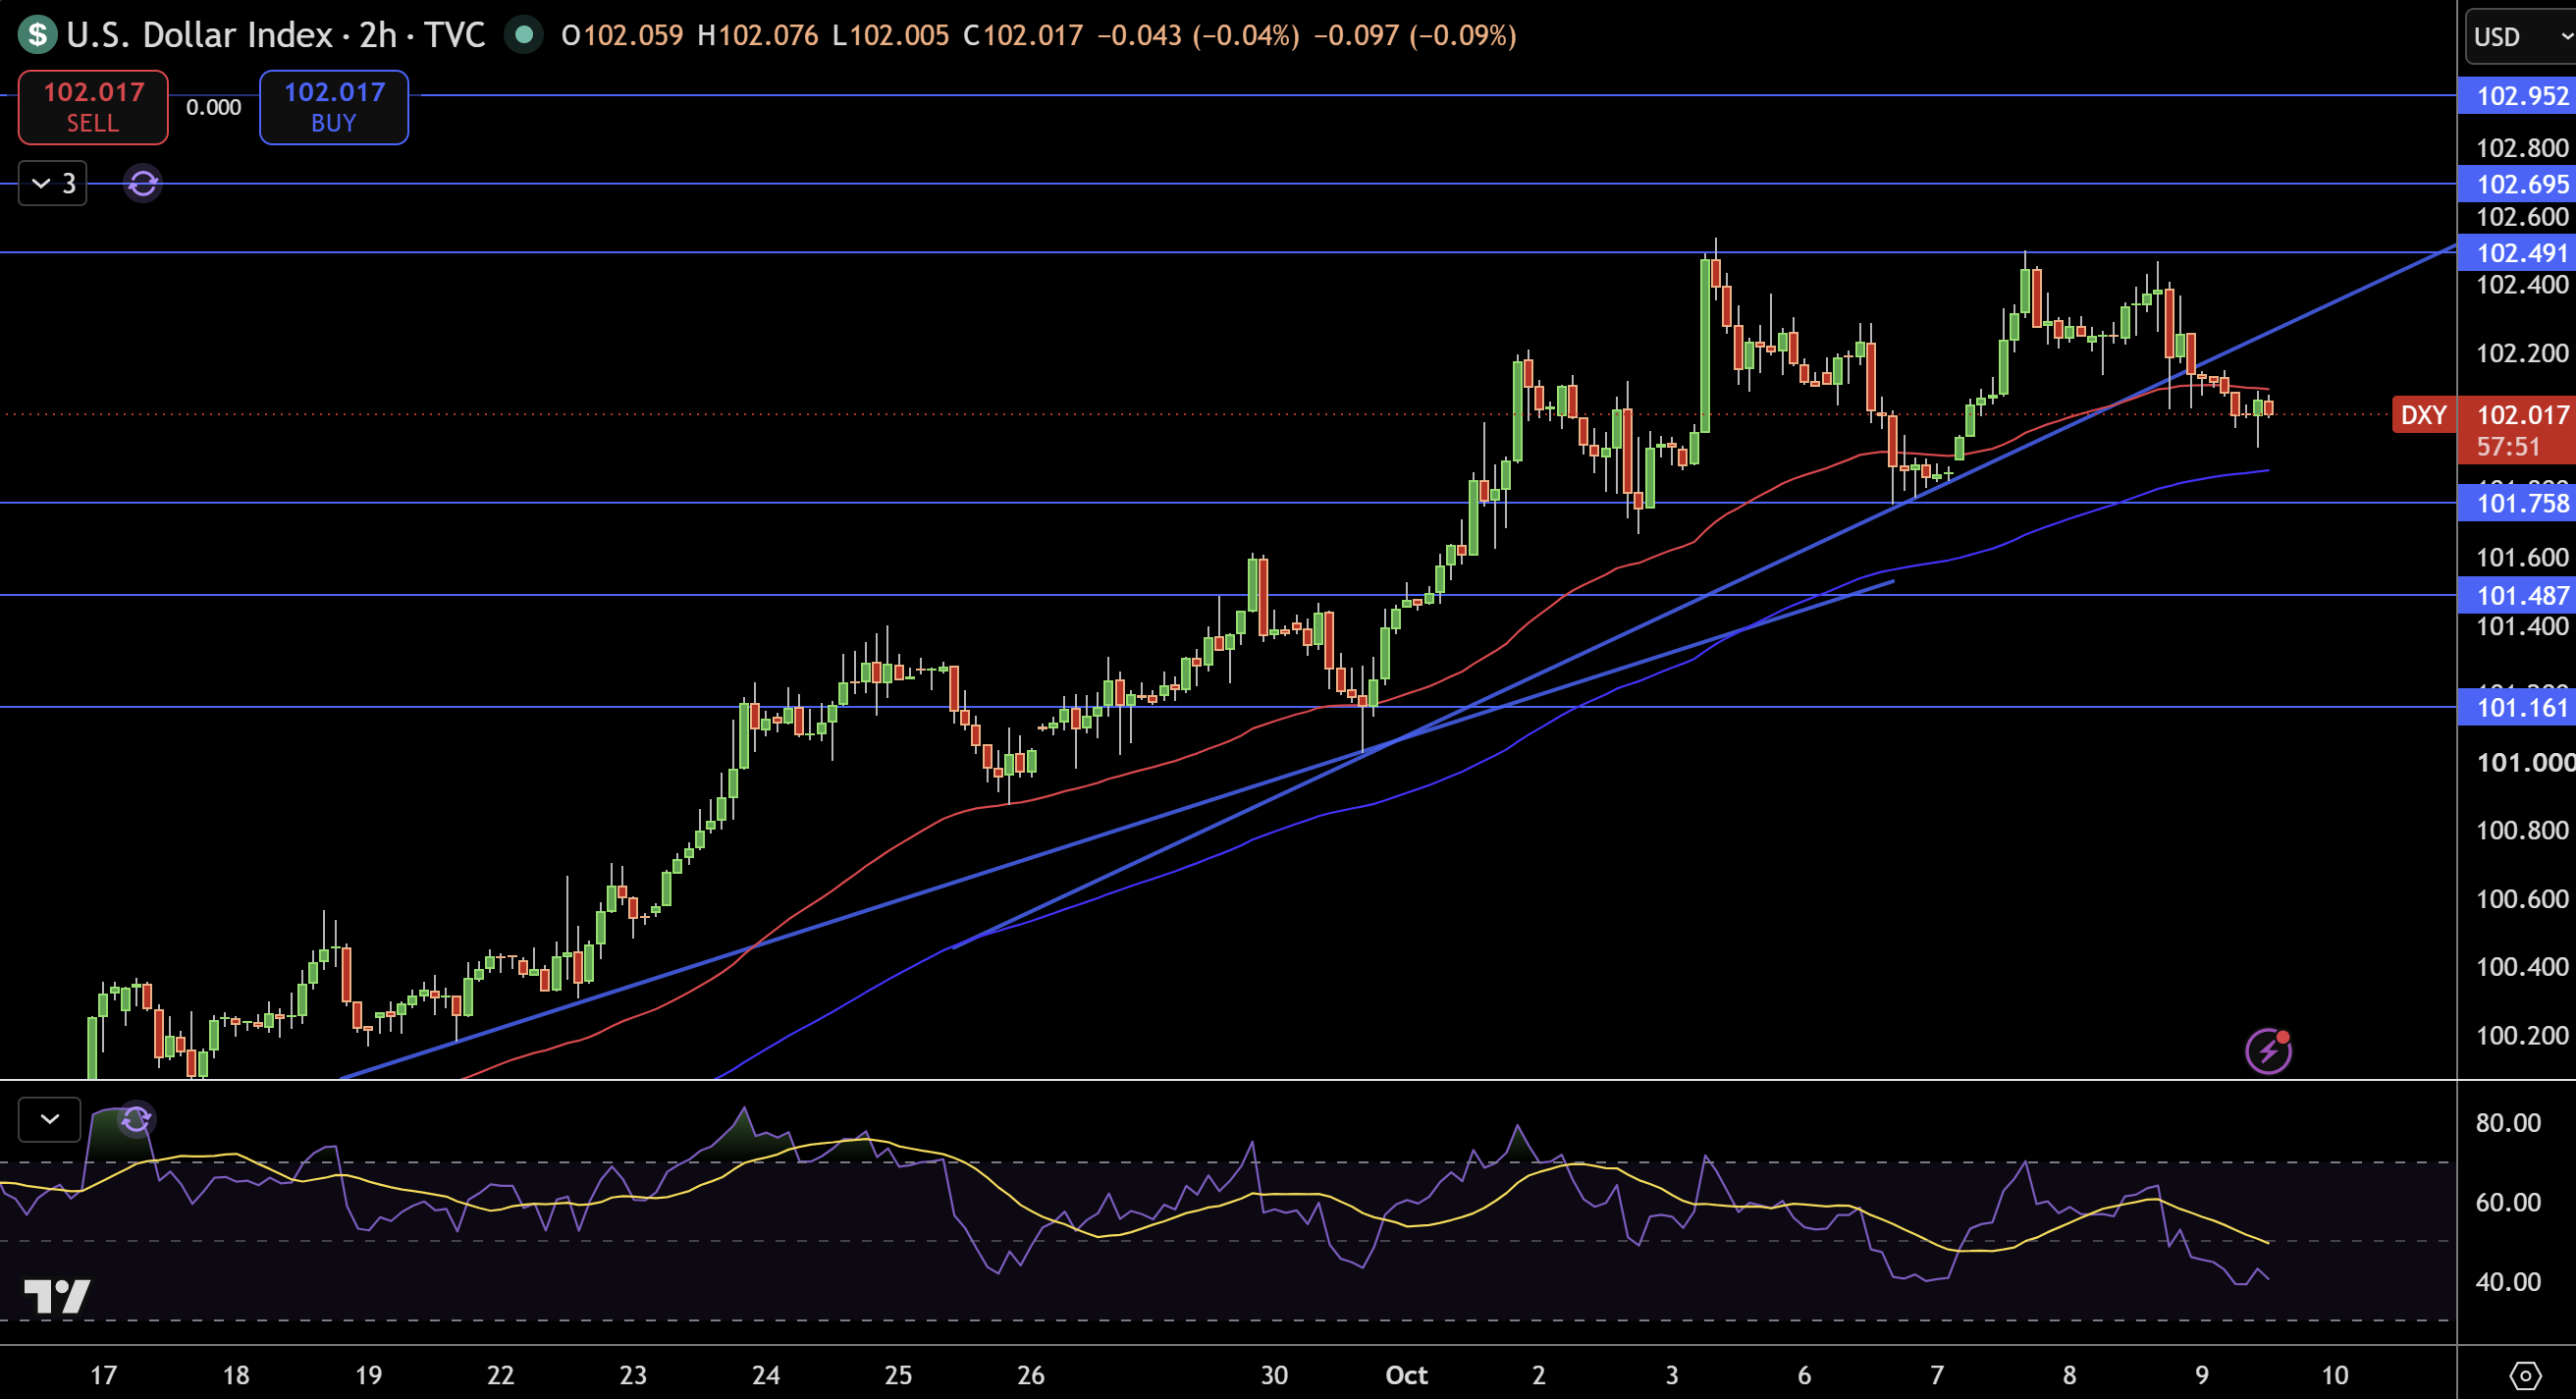
Task: Click the close value C102.017
Action: coord(1023,36)
